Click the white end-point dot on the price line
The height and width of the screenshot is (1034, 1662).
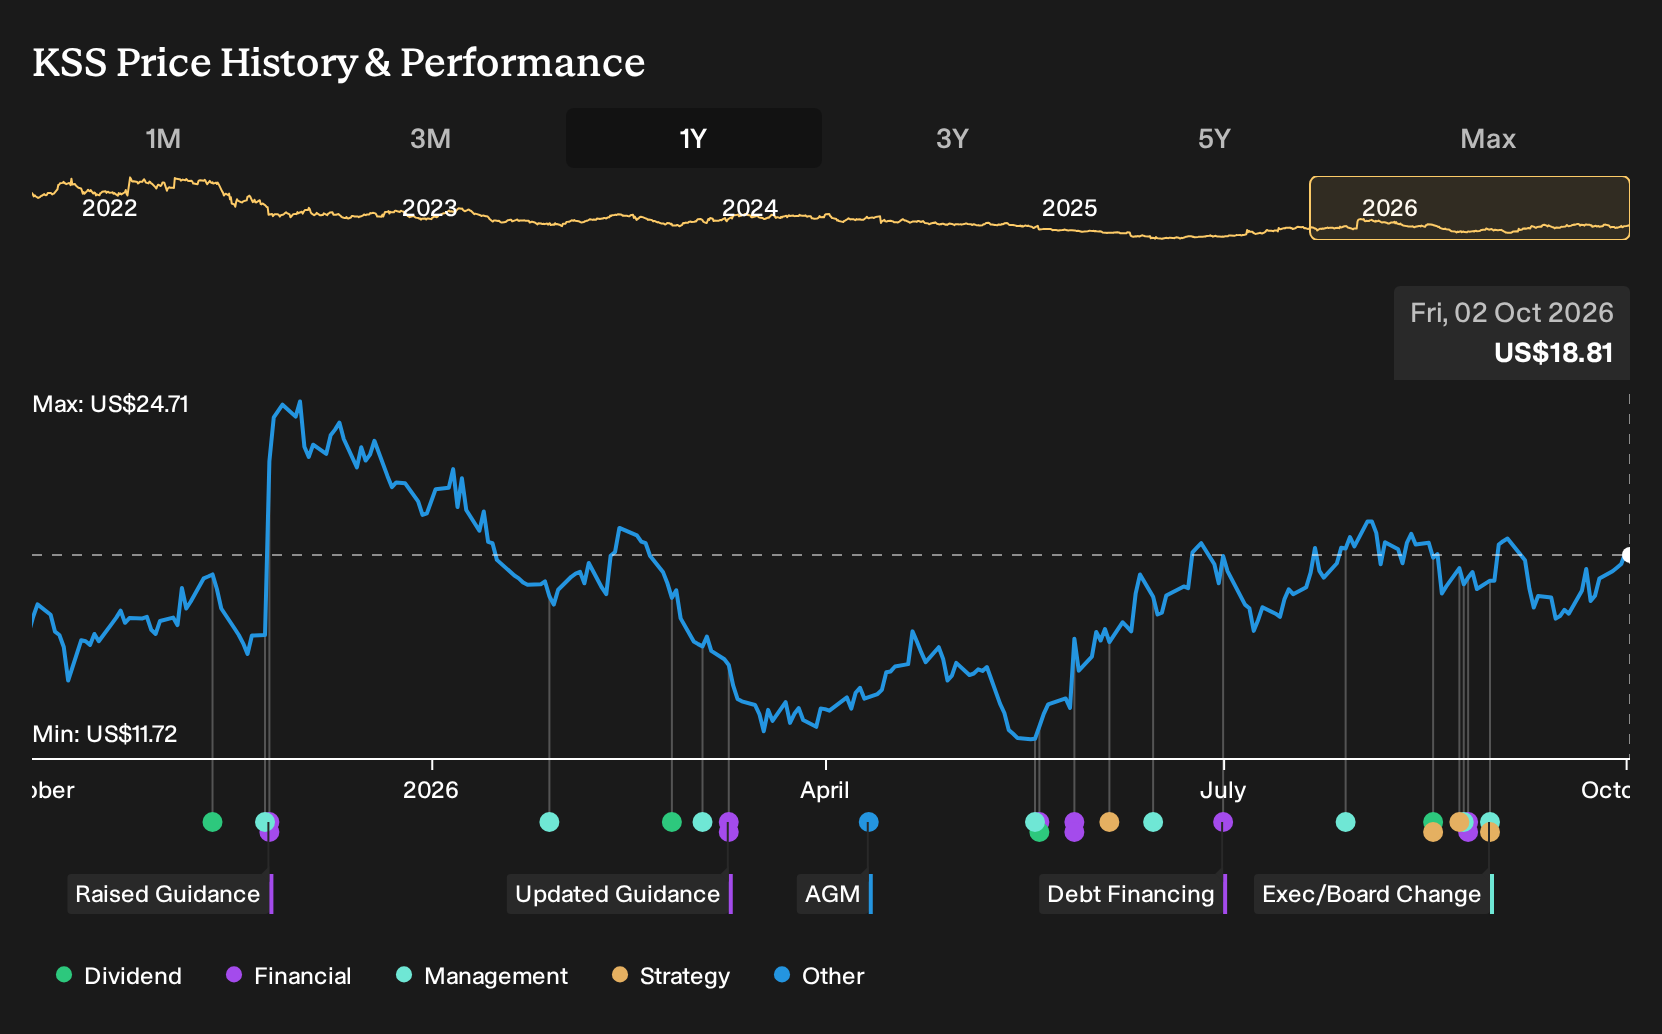pyautogui.click(x=1628, y=555)
